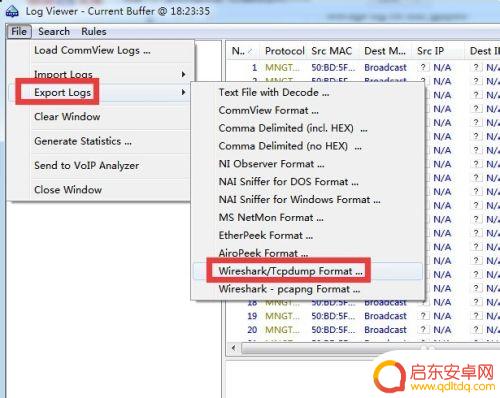Sort by the Dest M... column header
The image size is (500, 398).
point(385,51)
